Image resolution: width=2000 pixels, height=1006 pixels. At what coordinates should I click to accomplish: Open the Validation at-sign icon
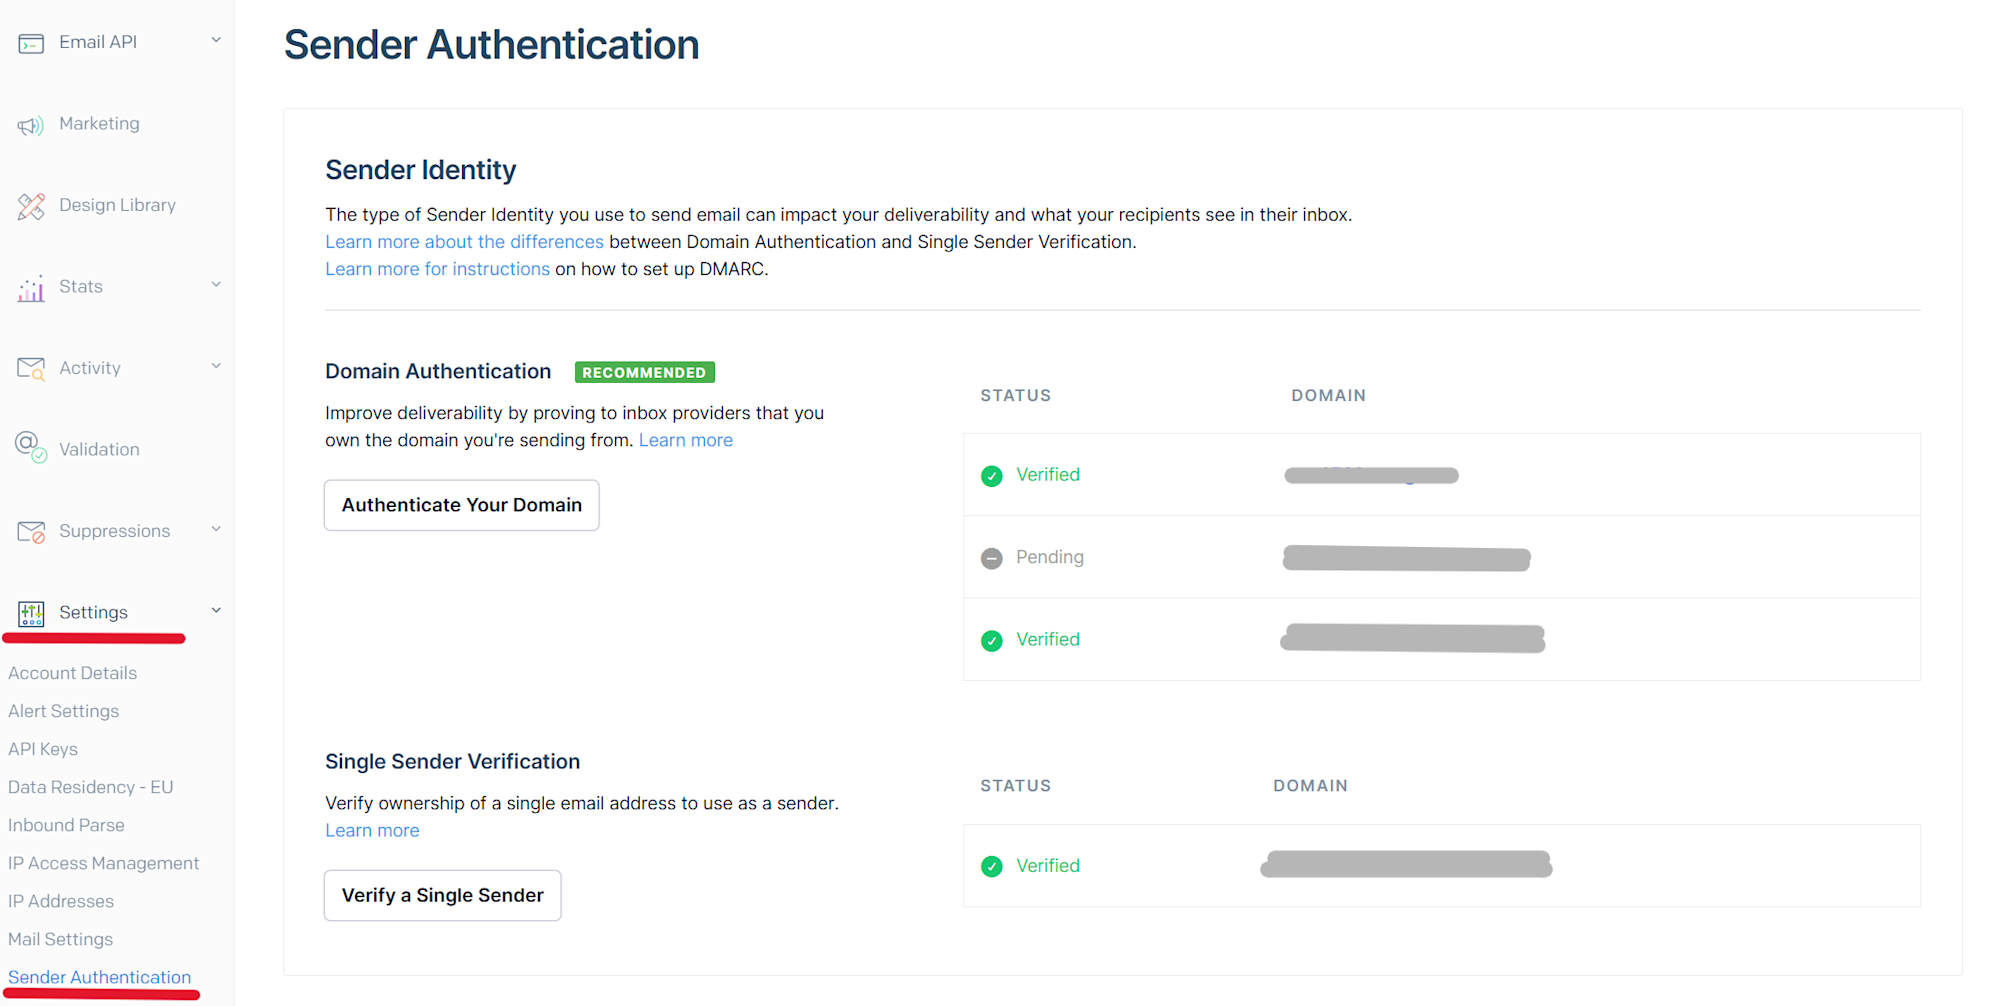point(31,447)
